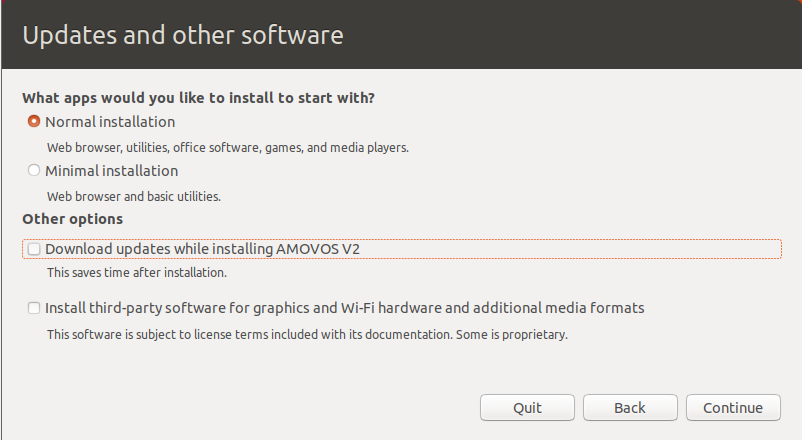This screenshot has width=802, height=440.
Task: Click the 'Minimal installation' label text
Action: pos(112,171)
